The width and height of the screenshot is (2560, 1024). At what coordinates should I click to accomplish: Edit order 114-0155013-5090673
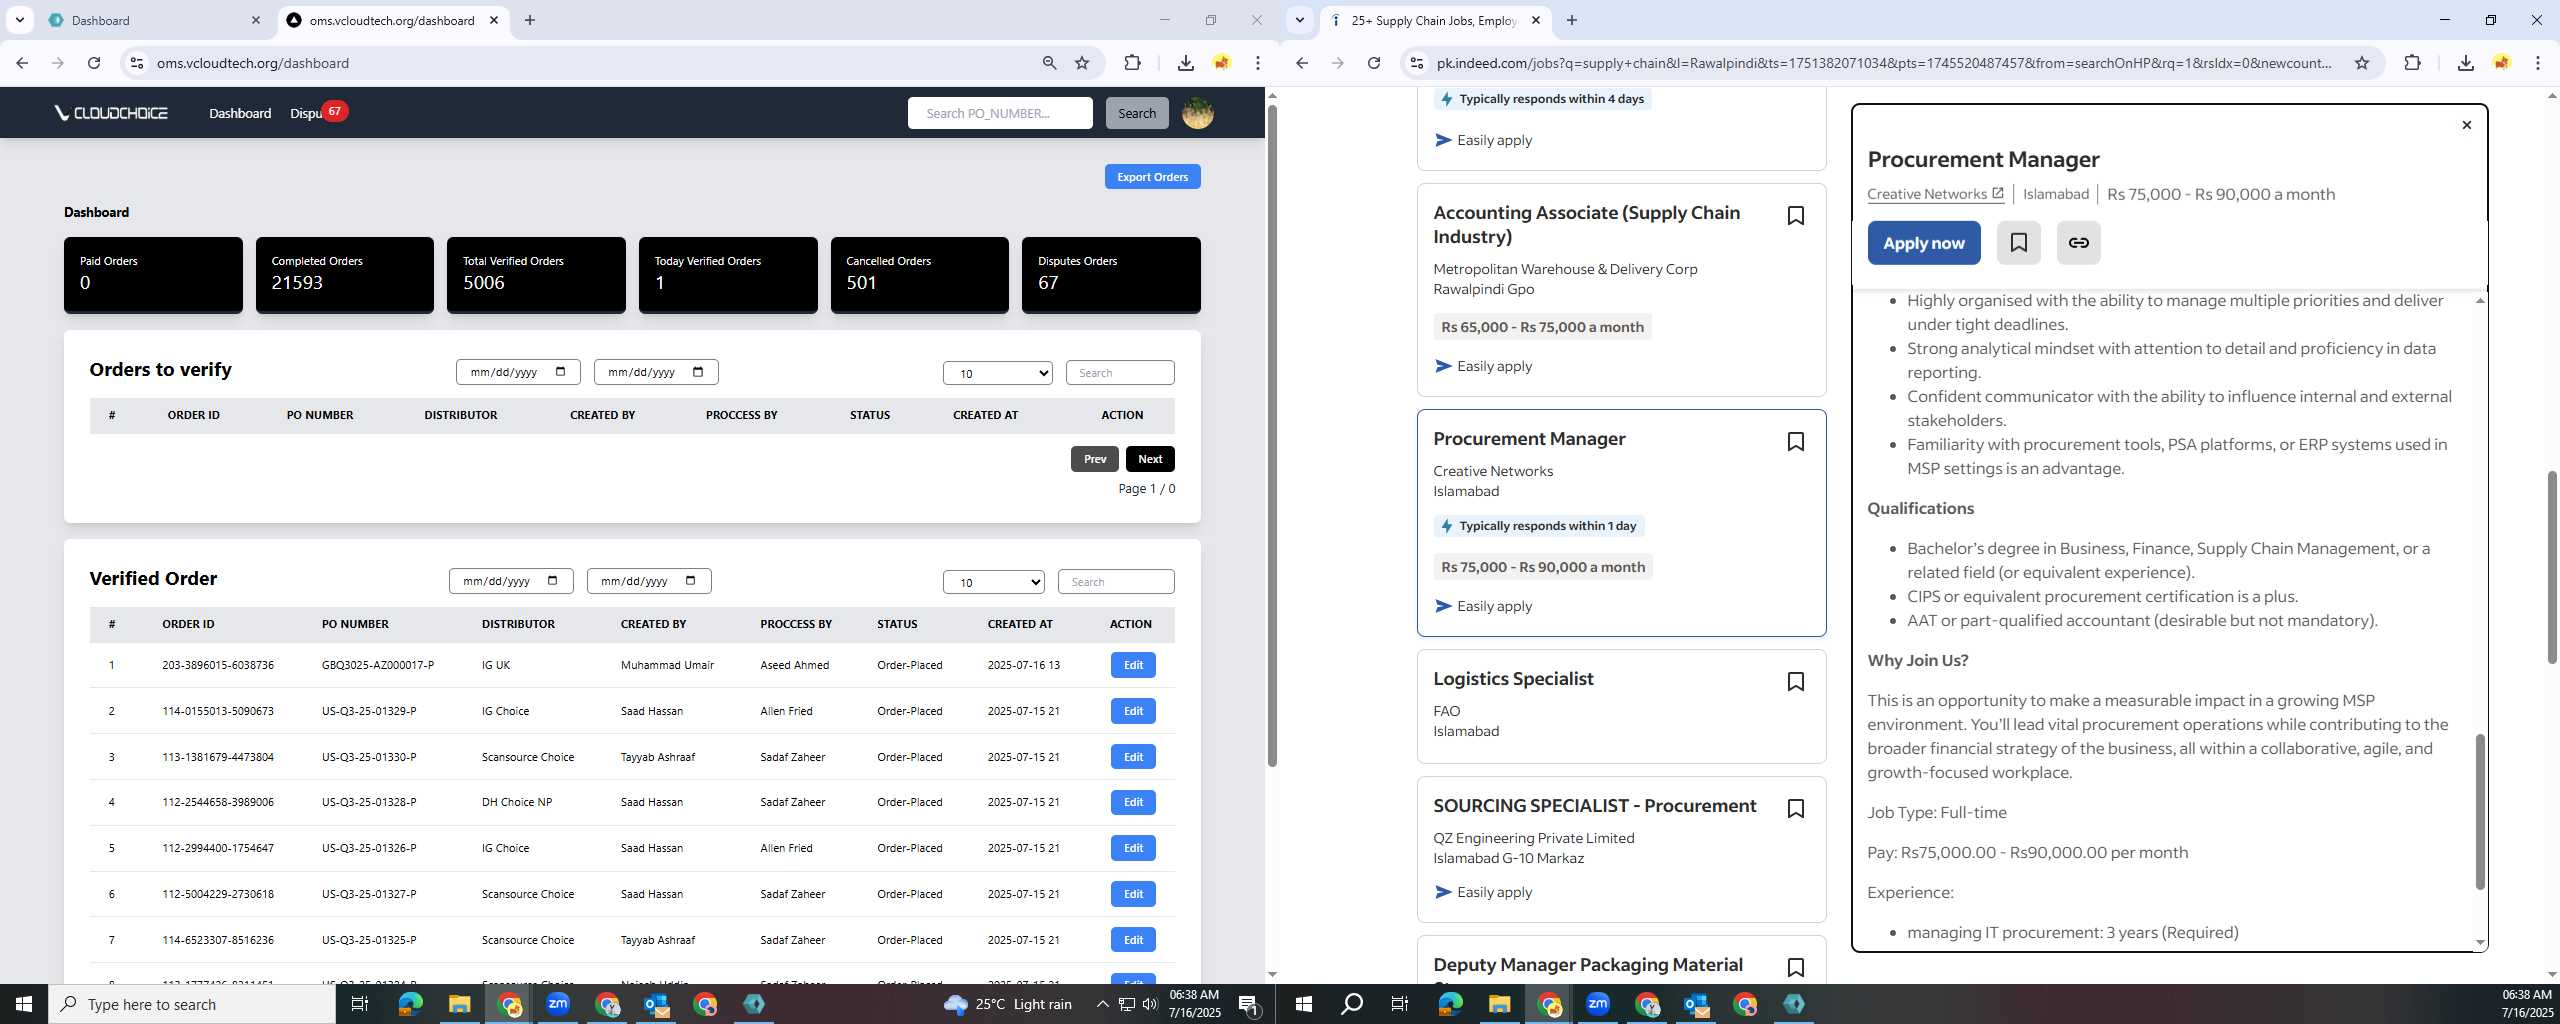pos(1133,711)
